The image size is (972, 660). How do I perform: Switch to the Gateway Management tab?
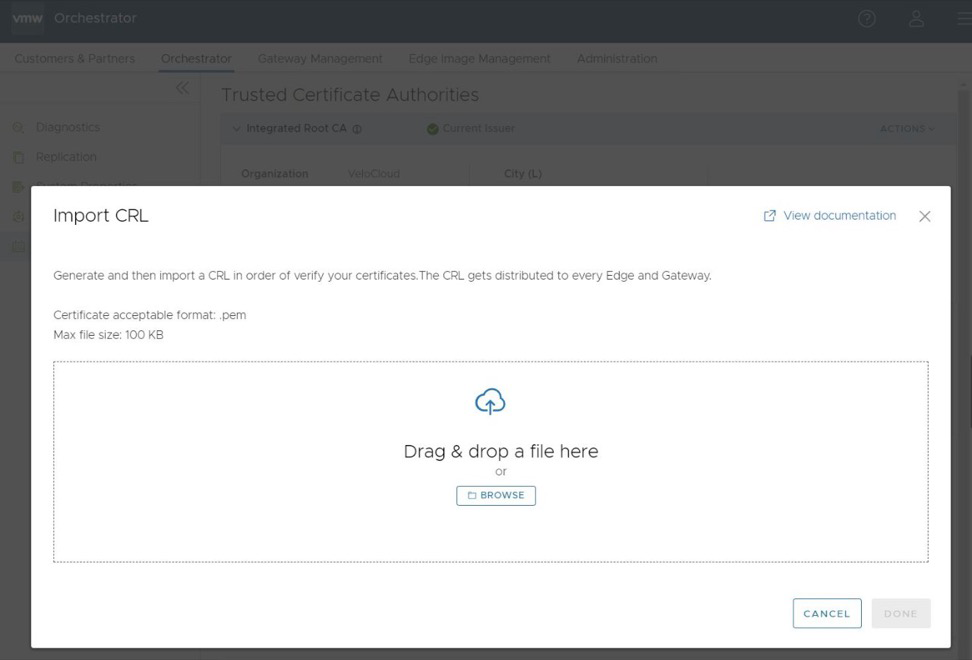click(320, 58)
